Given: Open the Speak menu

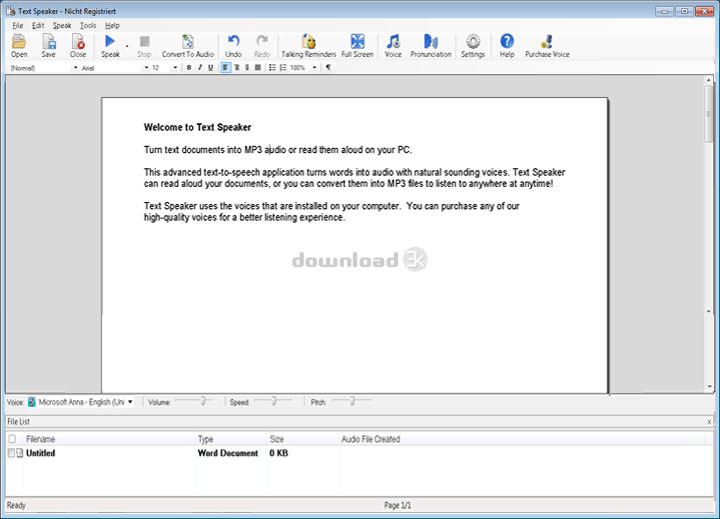Looking at the screenshot, I should click(62, 25).
